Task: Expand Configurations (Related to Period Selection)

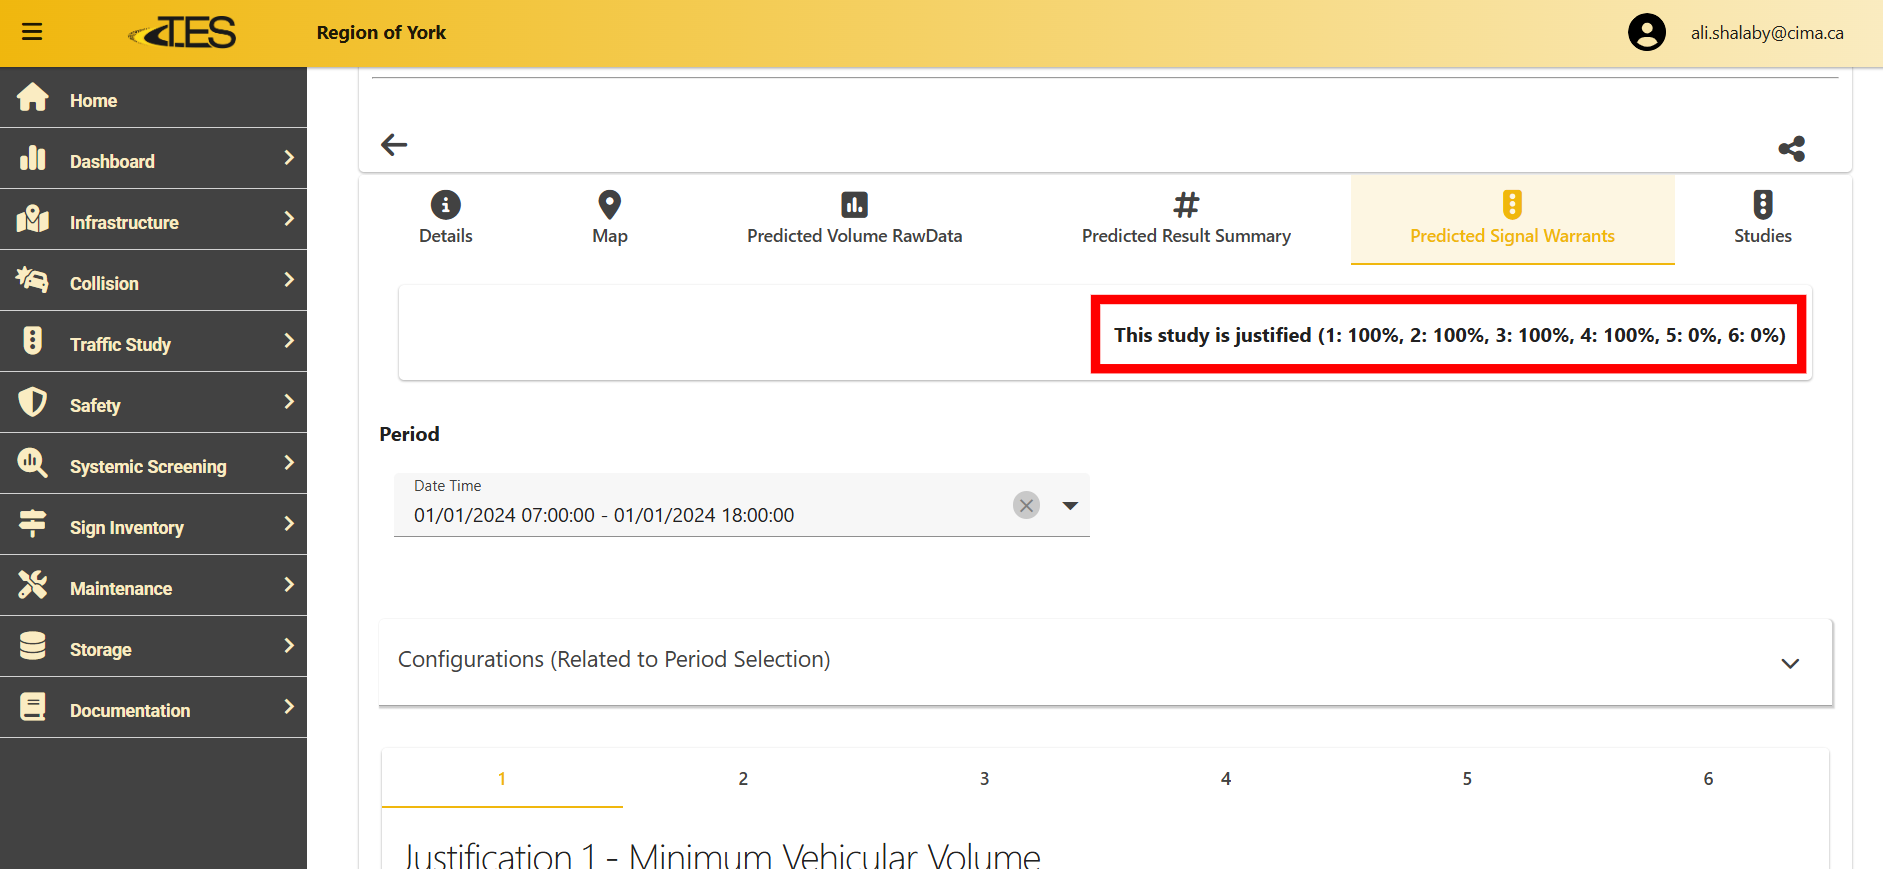Action: (1104, 661)
